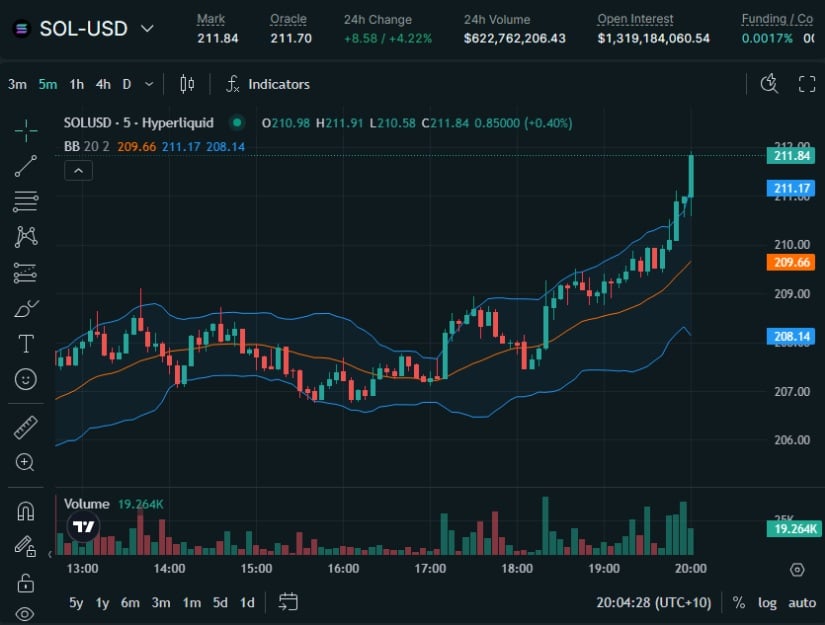Click the orange BB basis label 209.66
Screen dimensions: 825x625
791,262
